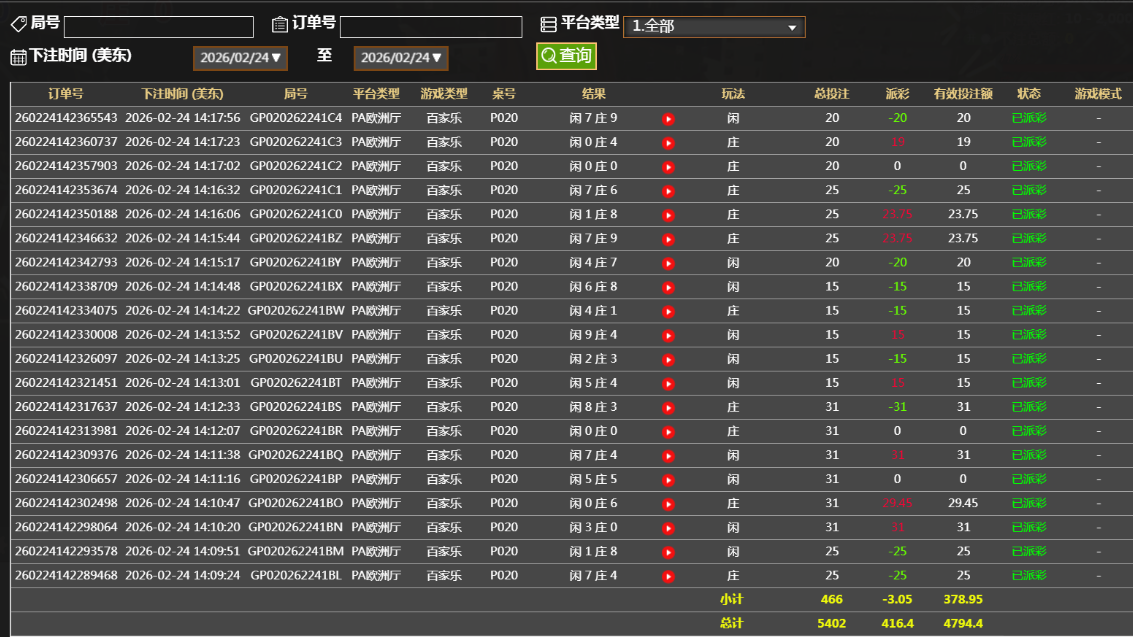Open replay for order 260224142330008
1133x637 pixels.
(x=668, y=335)
